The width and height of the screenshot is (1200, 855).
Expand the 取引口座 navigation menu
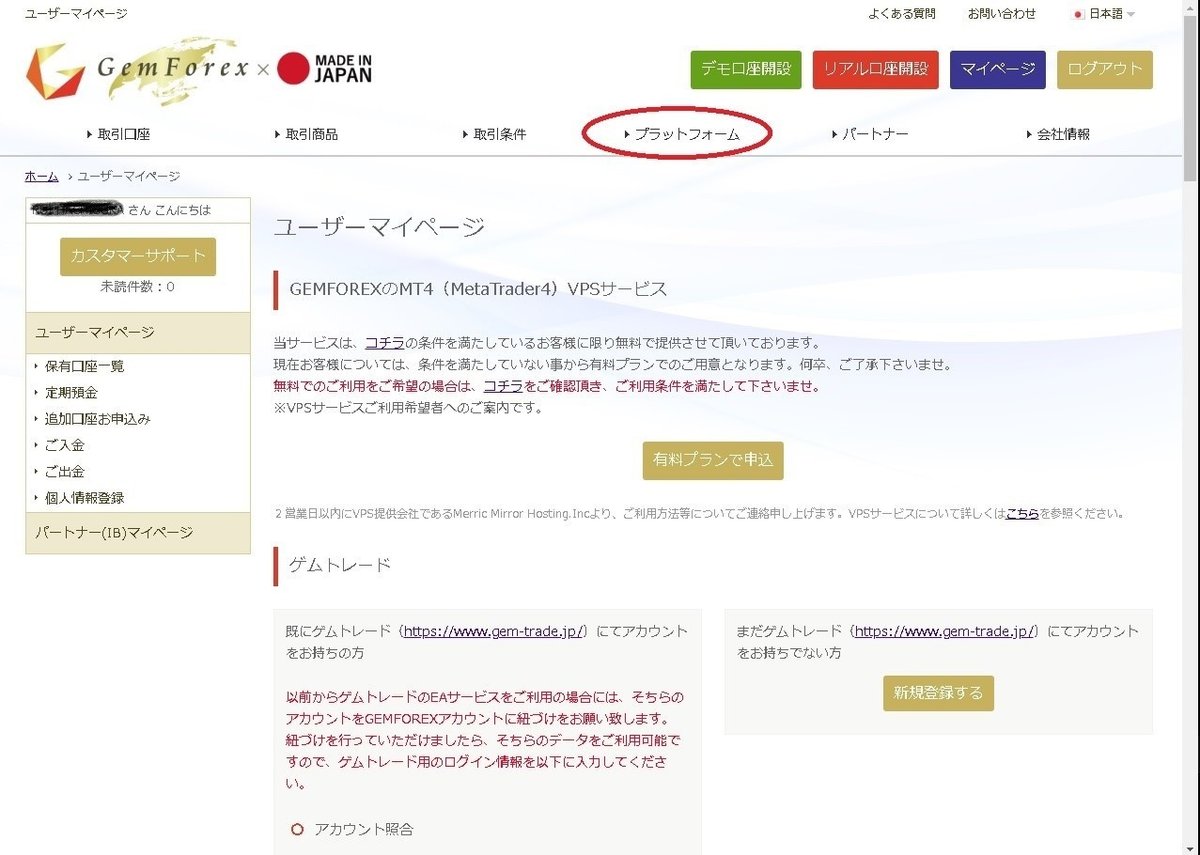(x=121, y=133)
